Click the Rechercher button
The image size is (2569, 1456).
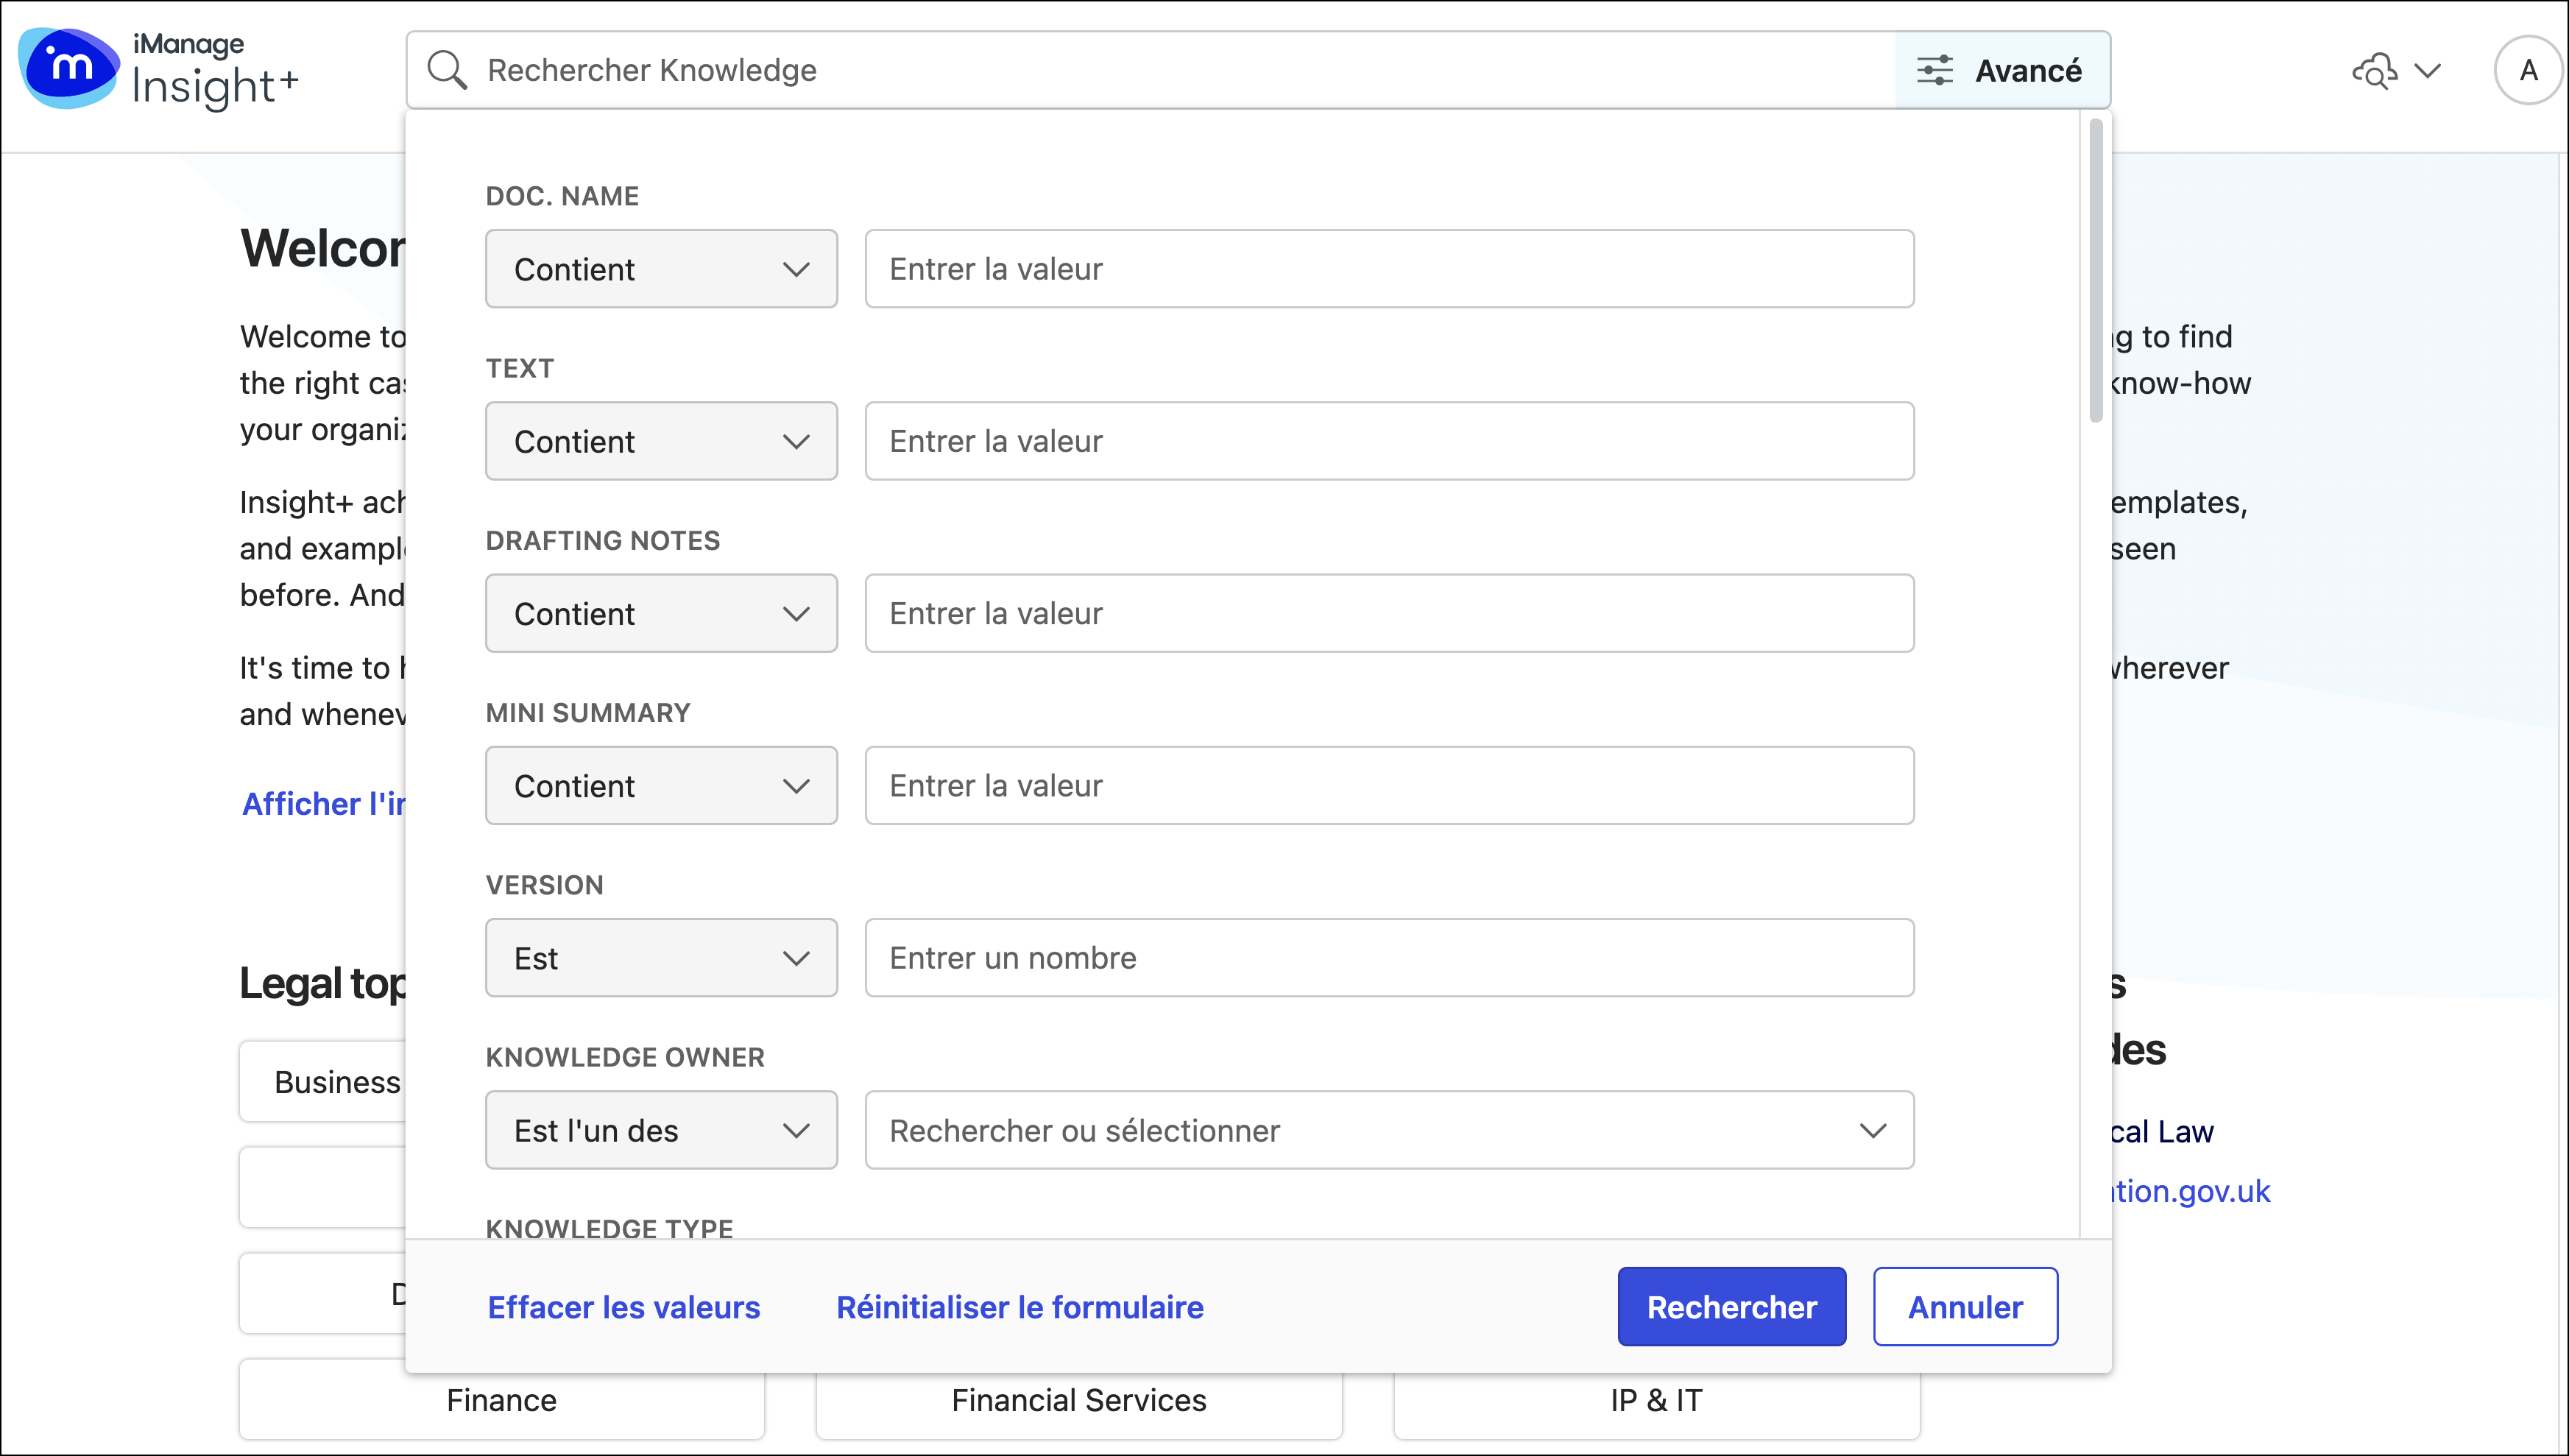[1731, 1306]
